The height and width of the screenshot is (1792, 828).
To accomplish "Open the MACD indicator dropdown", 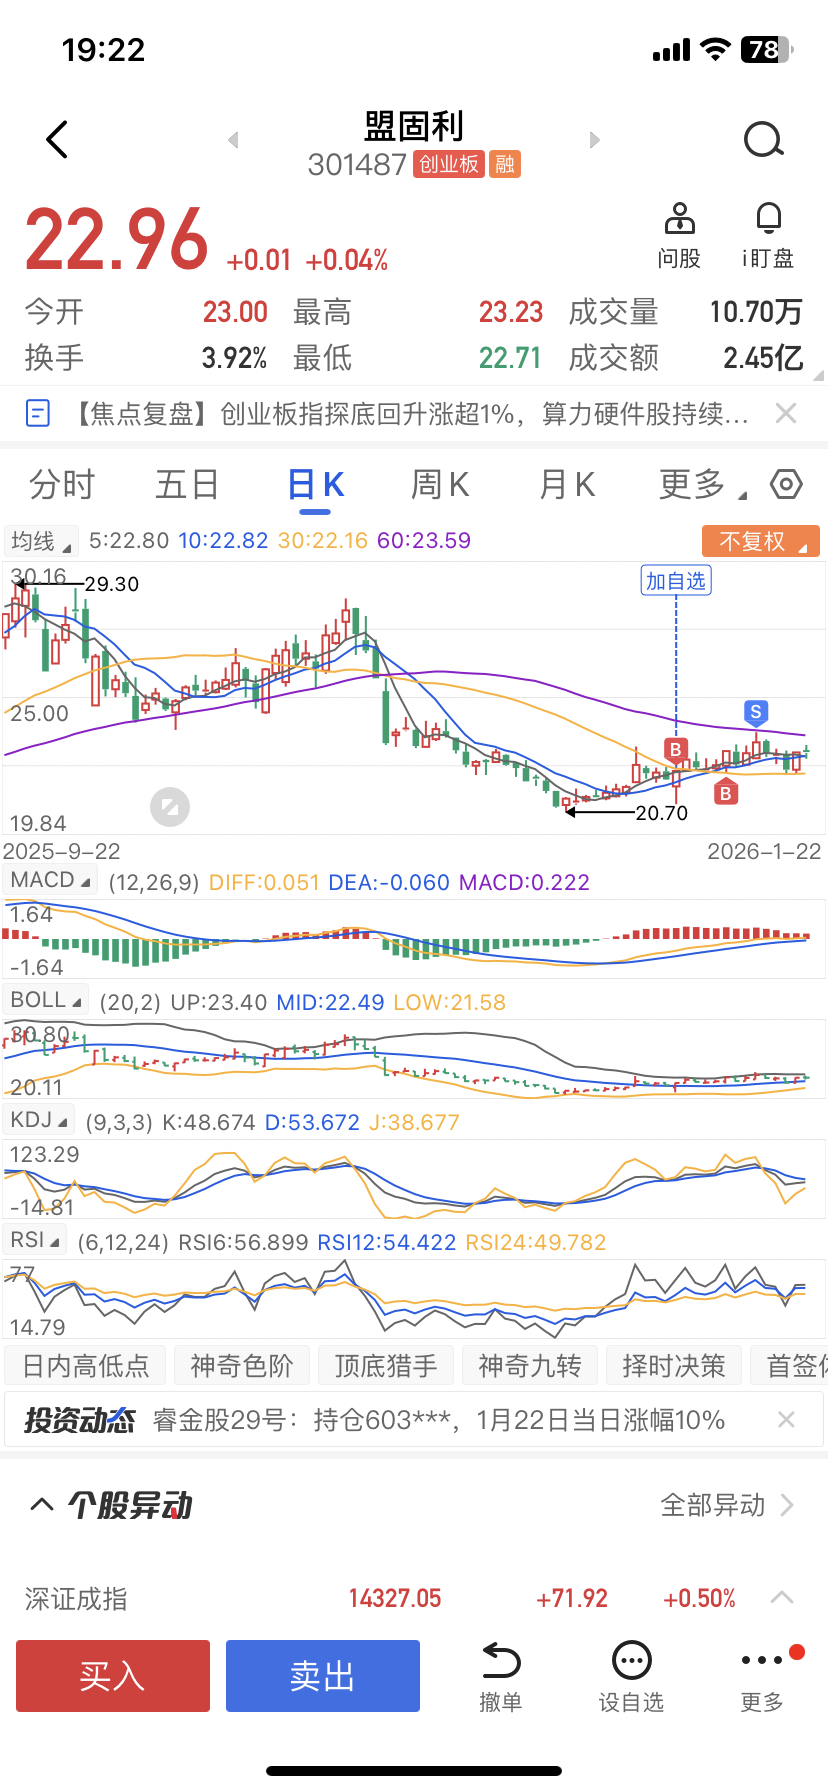I will tap(51, 881).
